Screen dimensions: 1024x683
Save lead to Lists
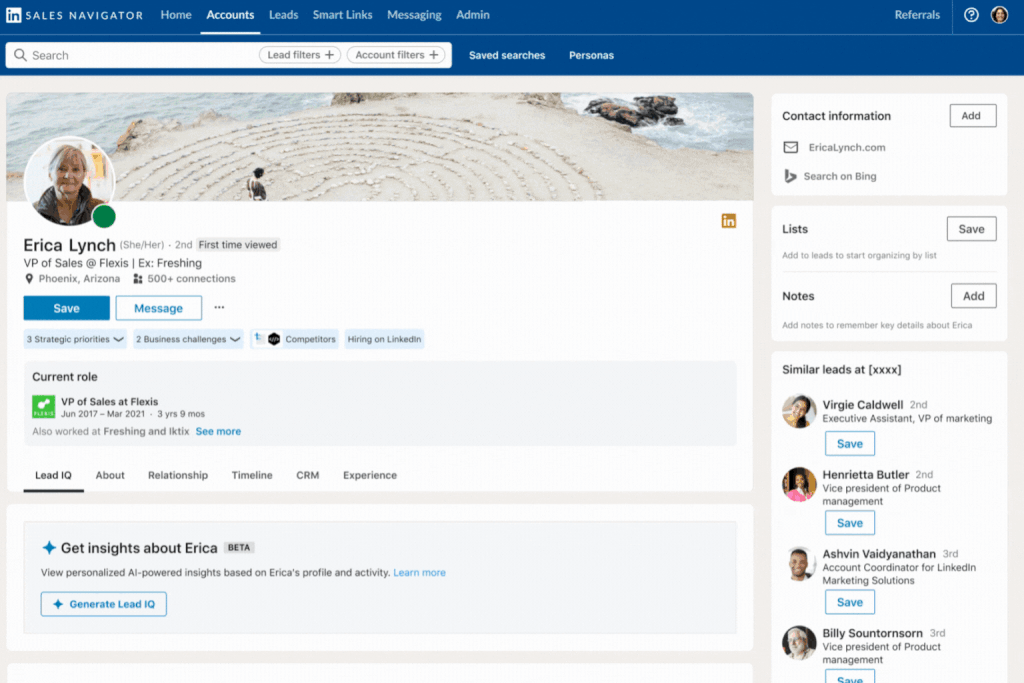pos(971,229)
